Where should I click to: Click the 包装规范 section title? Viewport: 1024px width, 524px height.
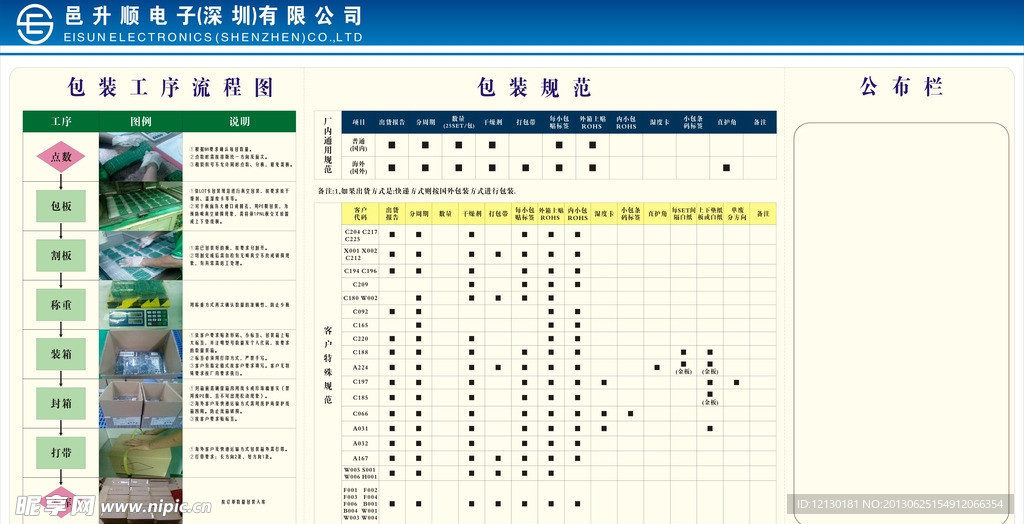[x=534, y=87]
